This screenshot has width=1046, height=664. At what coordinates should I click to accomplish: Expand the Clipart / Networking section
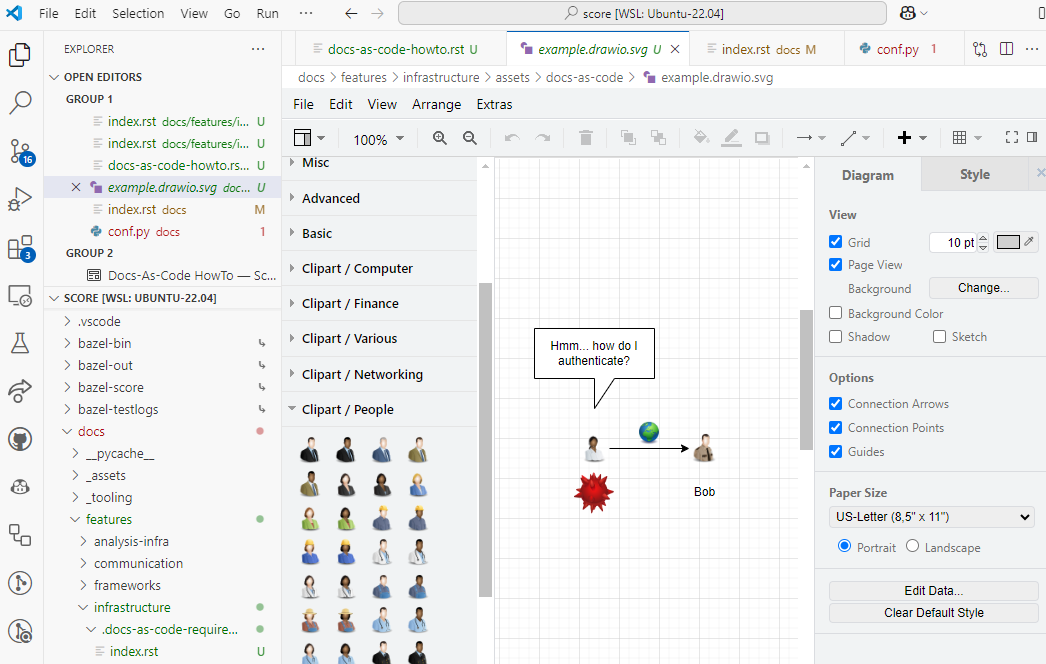click(x=362, y=374)
